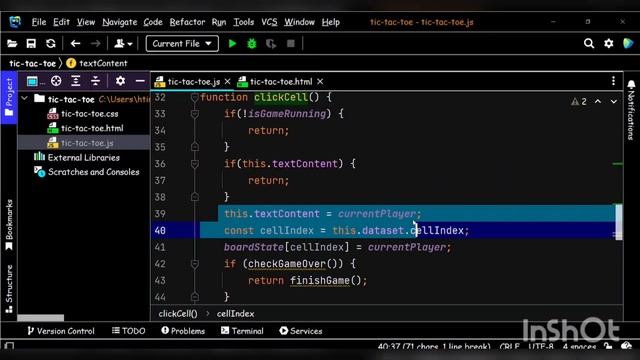Click Collapse All in project panel
This screenshot has width=640, height=360.
click(x=95, y=81)
